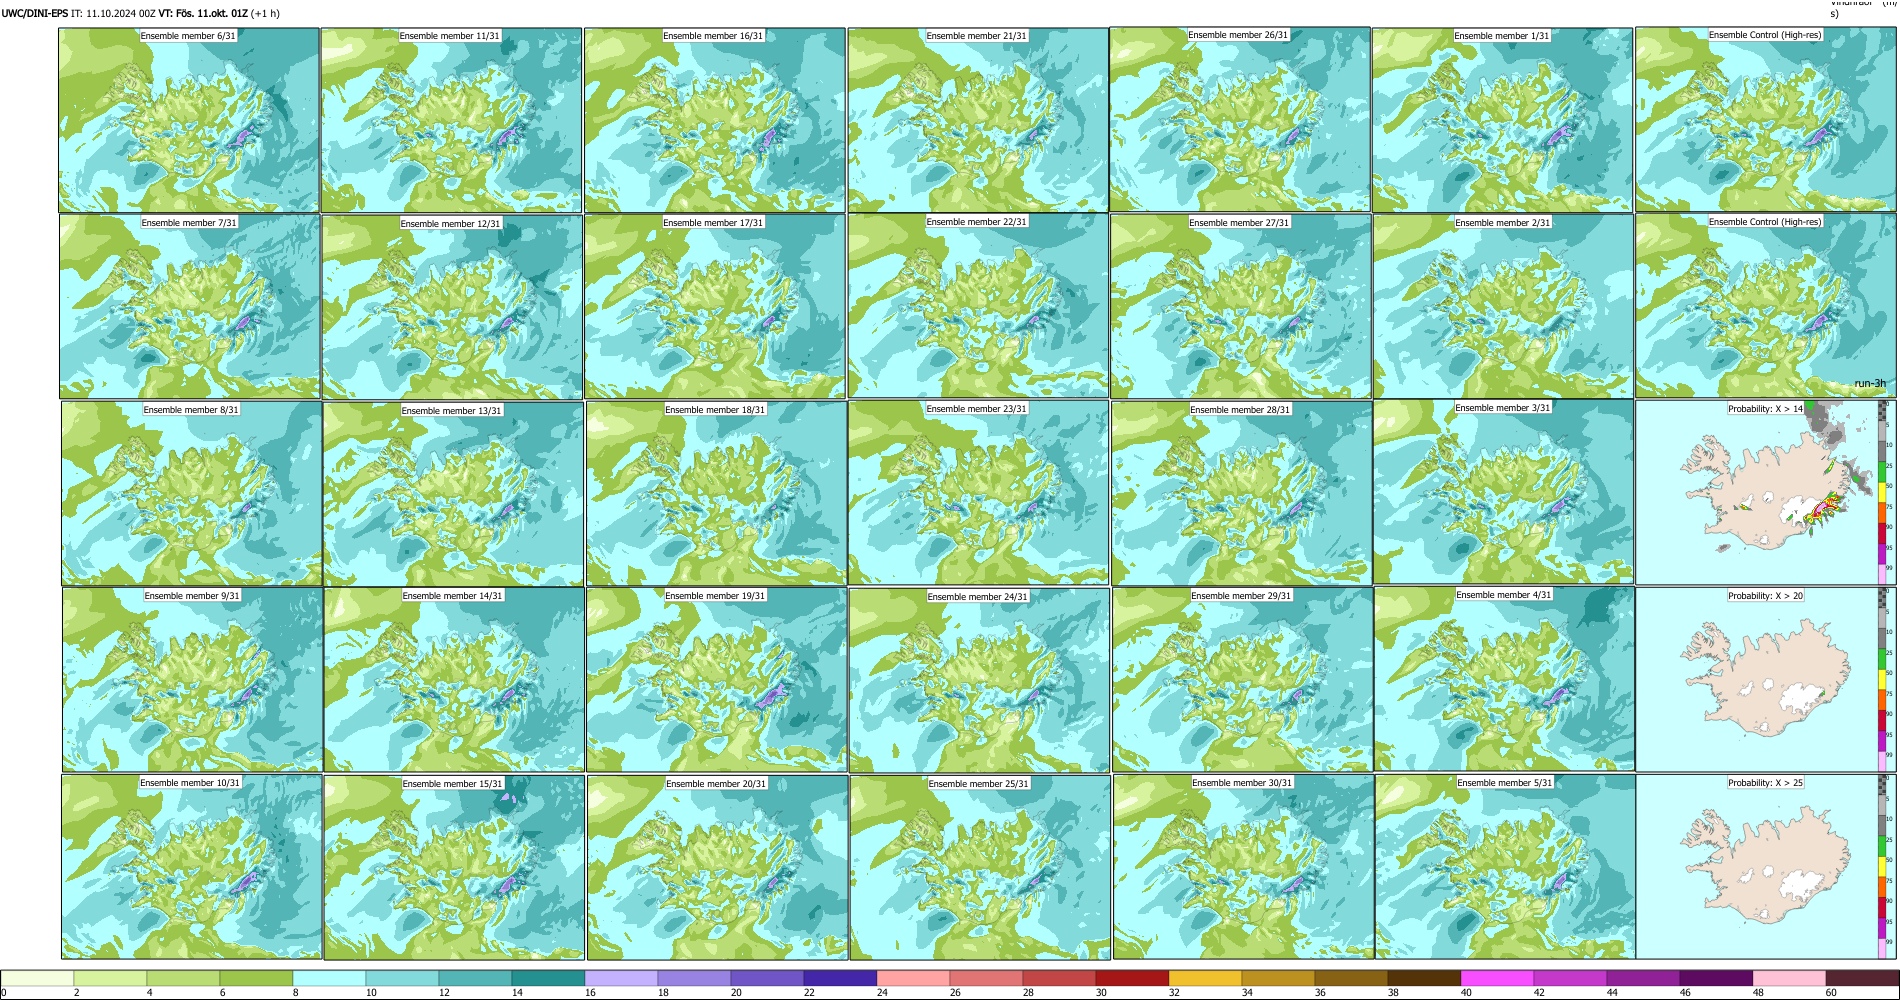The image size is (1900, 1000).
Task: Open the Ensemble member 29/31 panel
Action: 1242,679
